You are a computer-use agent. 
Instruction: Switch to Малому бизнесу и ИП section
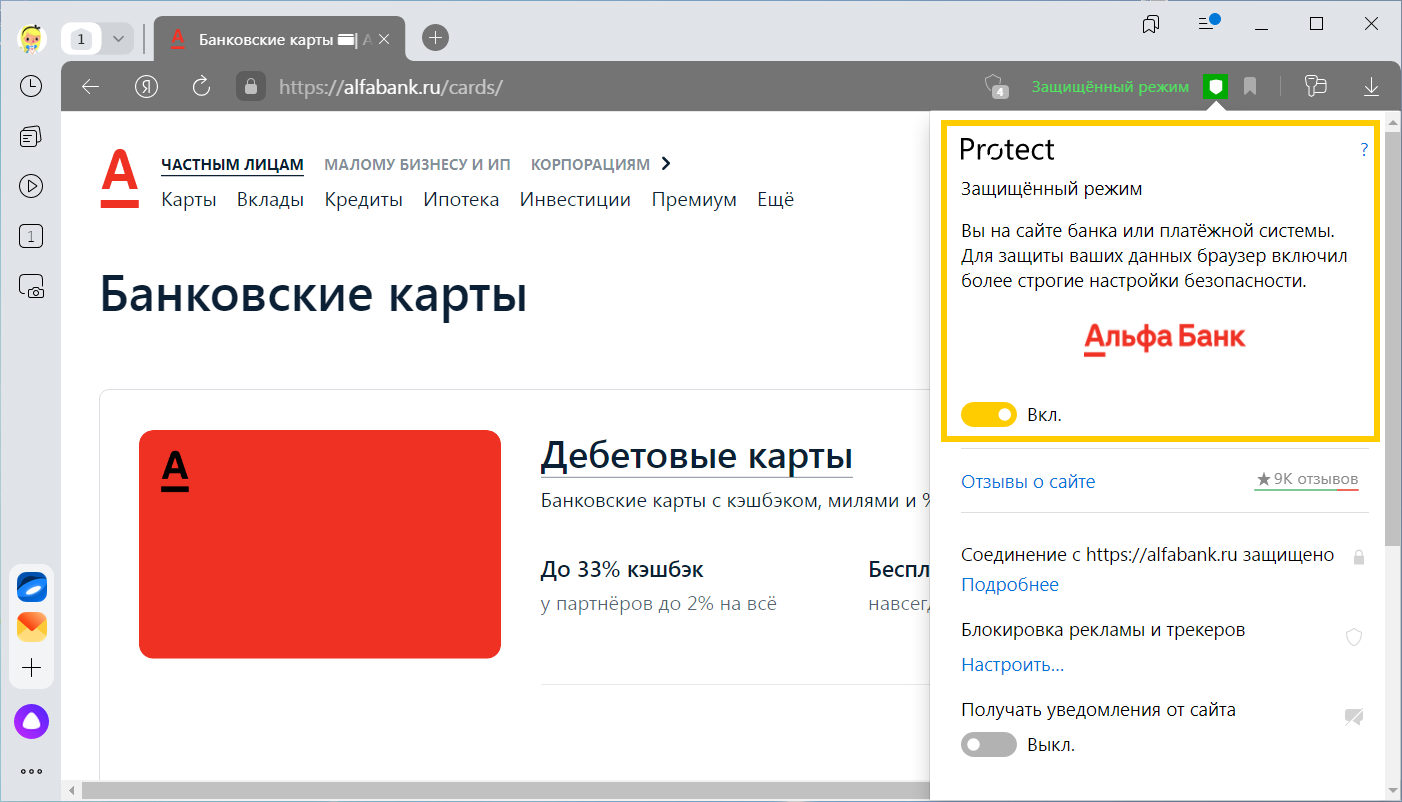(x=418, y=164)
